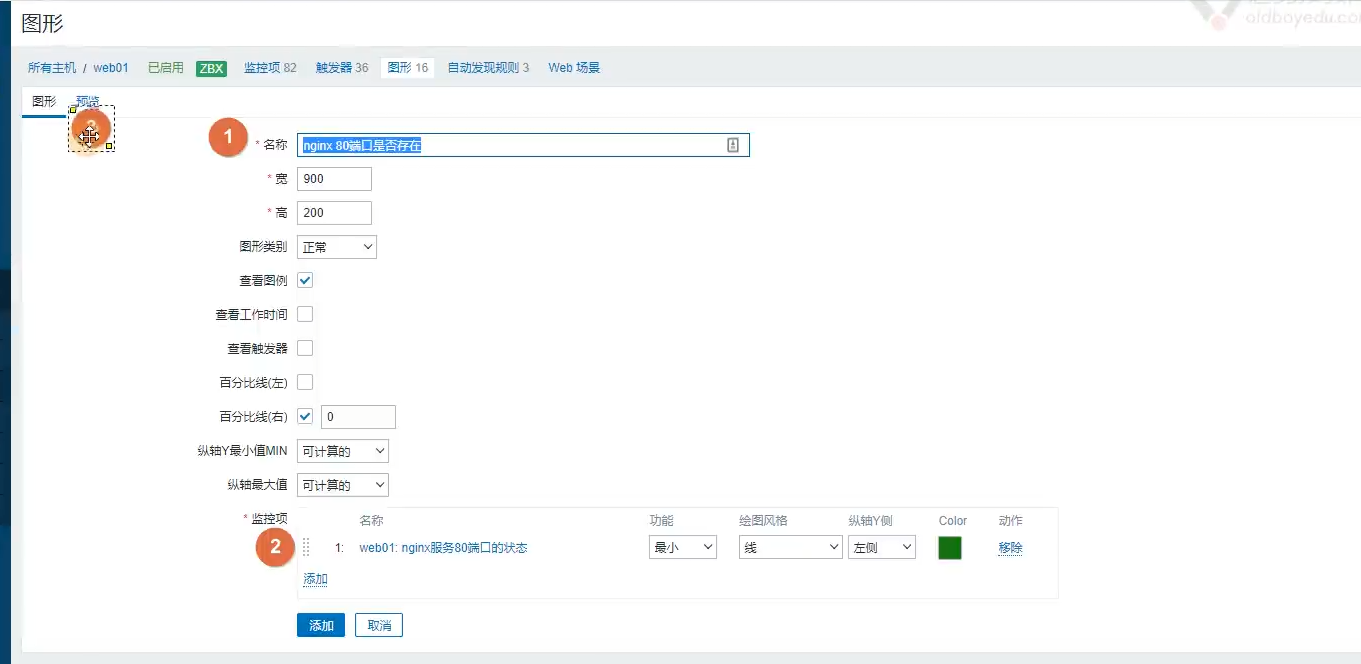The width and height of the screenshot is (1361, 664).
Task: Click the 所有主机 breadcrumb link
Action: coord(52,68)
